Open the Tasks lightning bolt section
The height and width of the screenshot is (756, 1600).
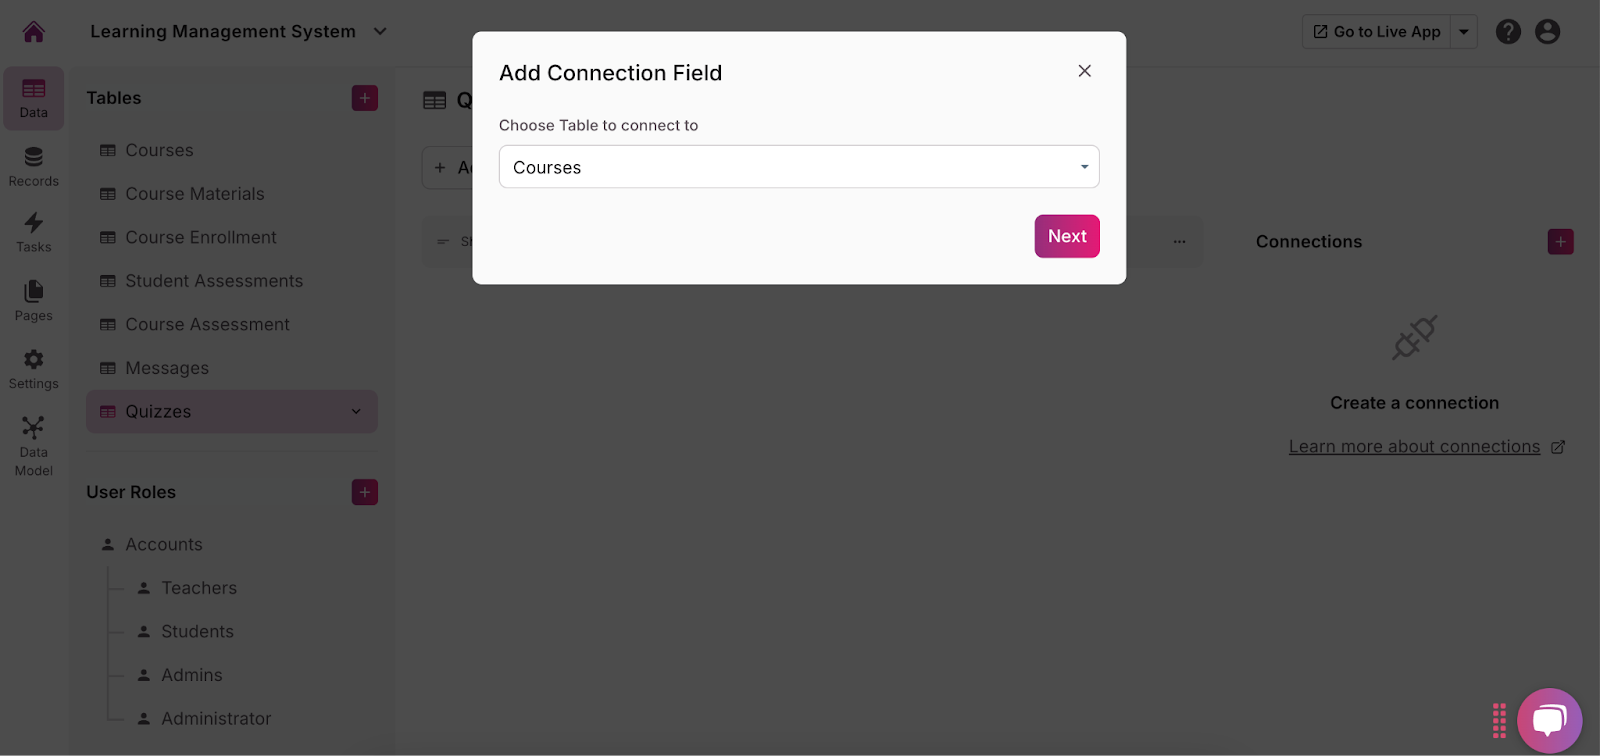34,232
